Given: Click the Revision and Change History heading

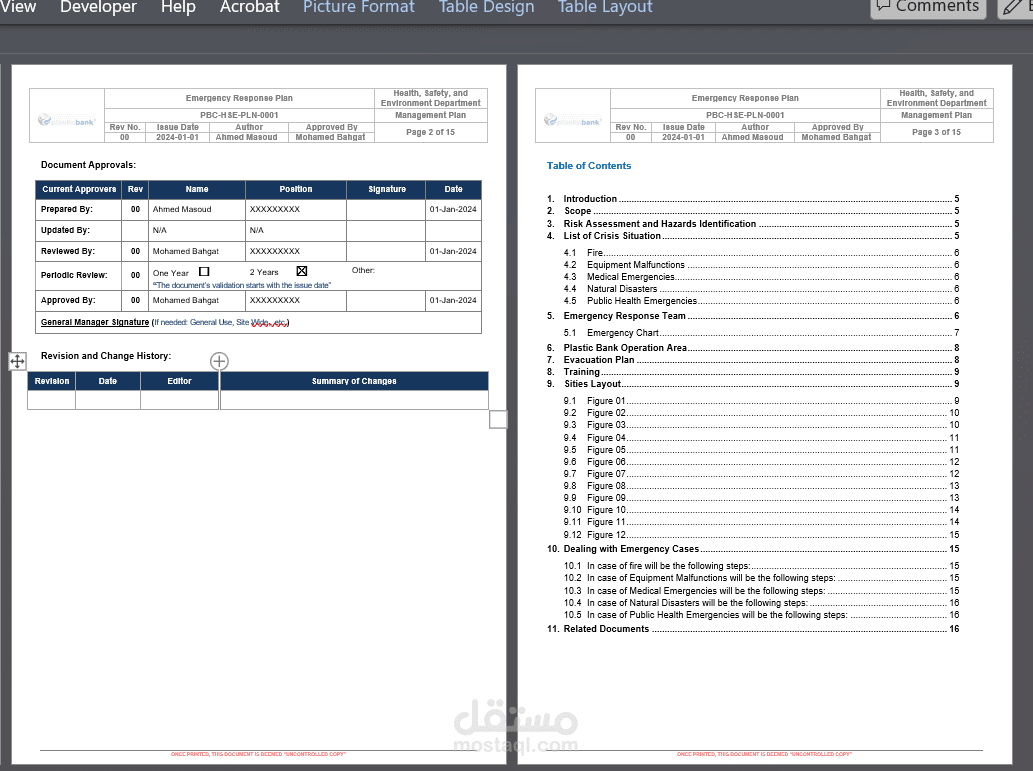Looking at the screenshot, I should tap(106, 356).
